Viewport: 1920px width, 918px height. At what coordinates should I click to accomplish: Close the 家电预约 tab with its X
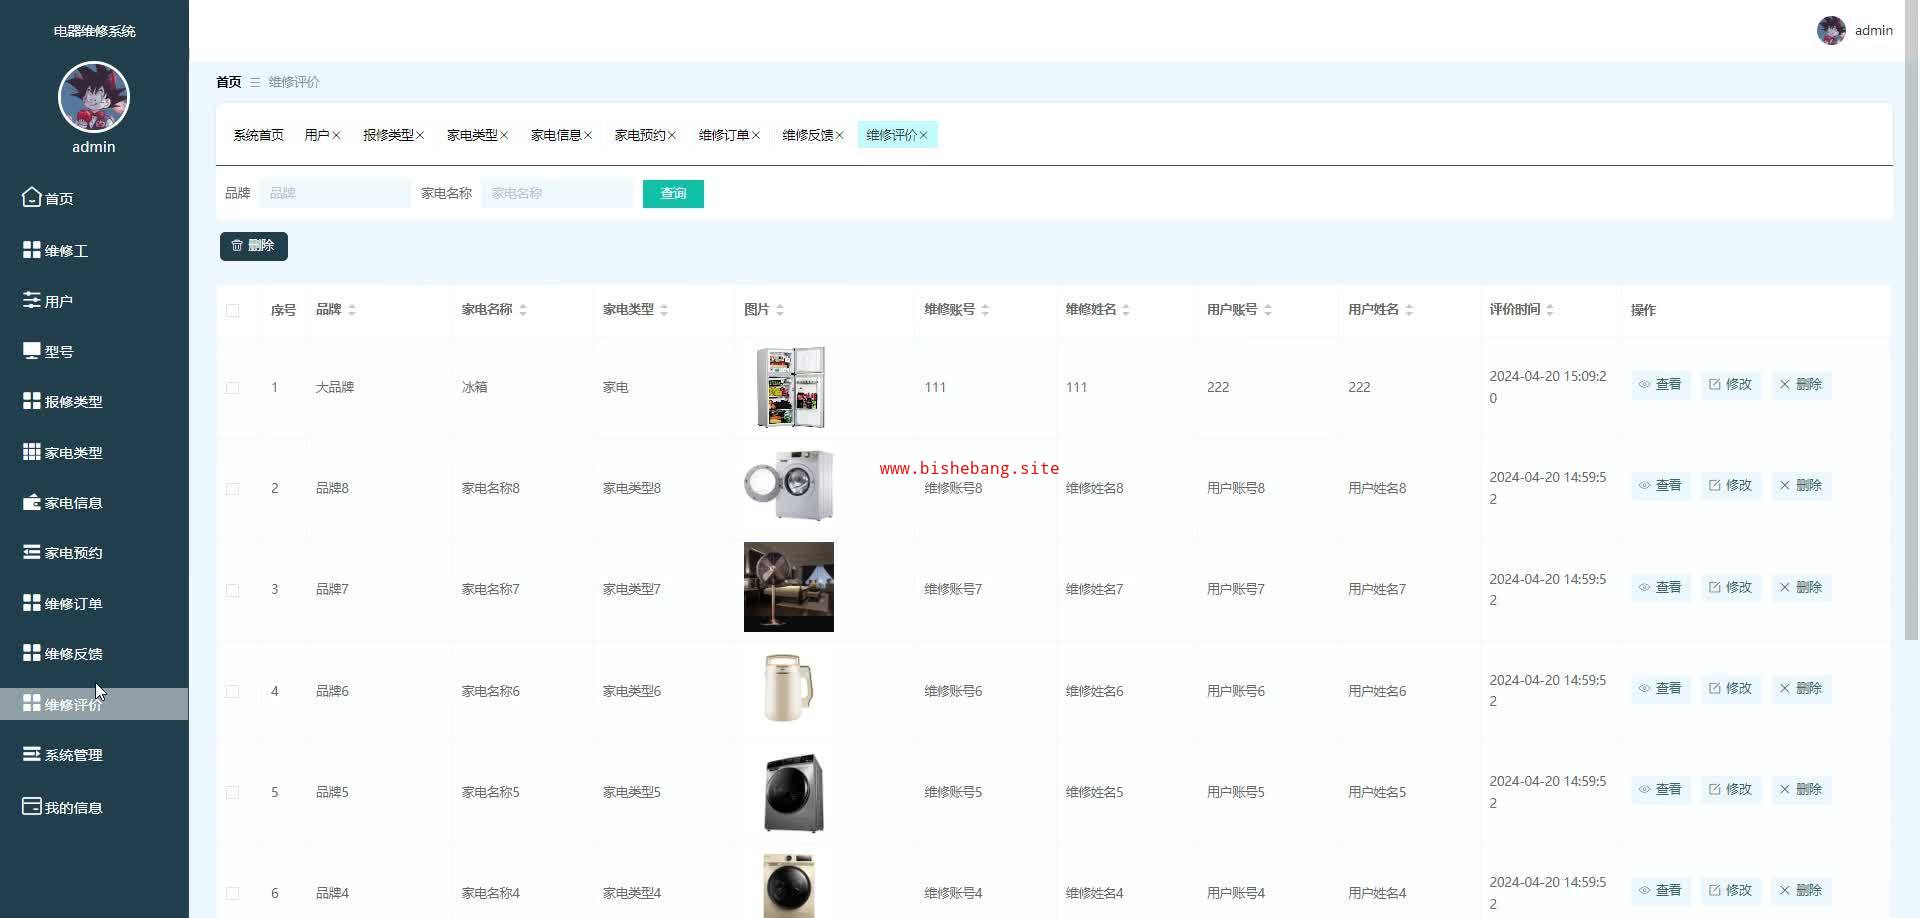point(672,136)
